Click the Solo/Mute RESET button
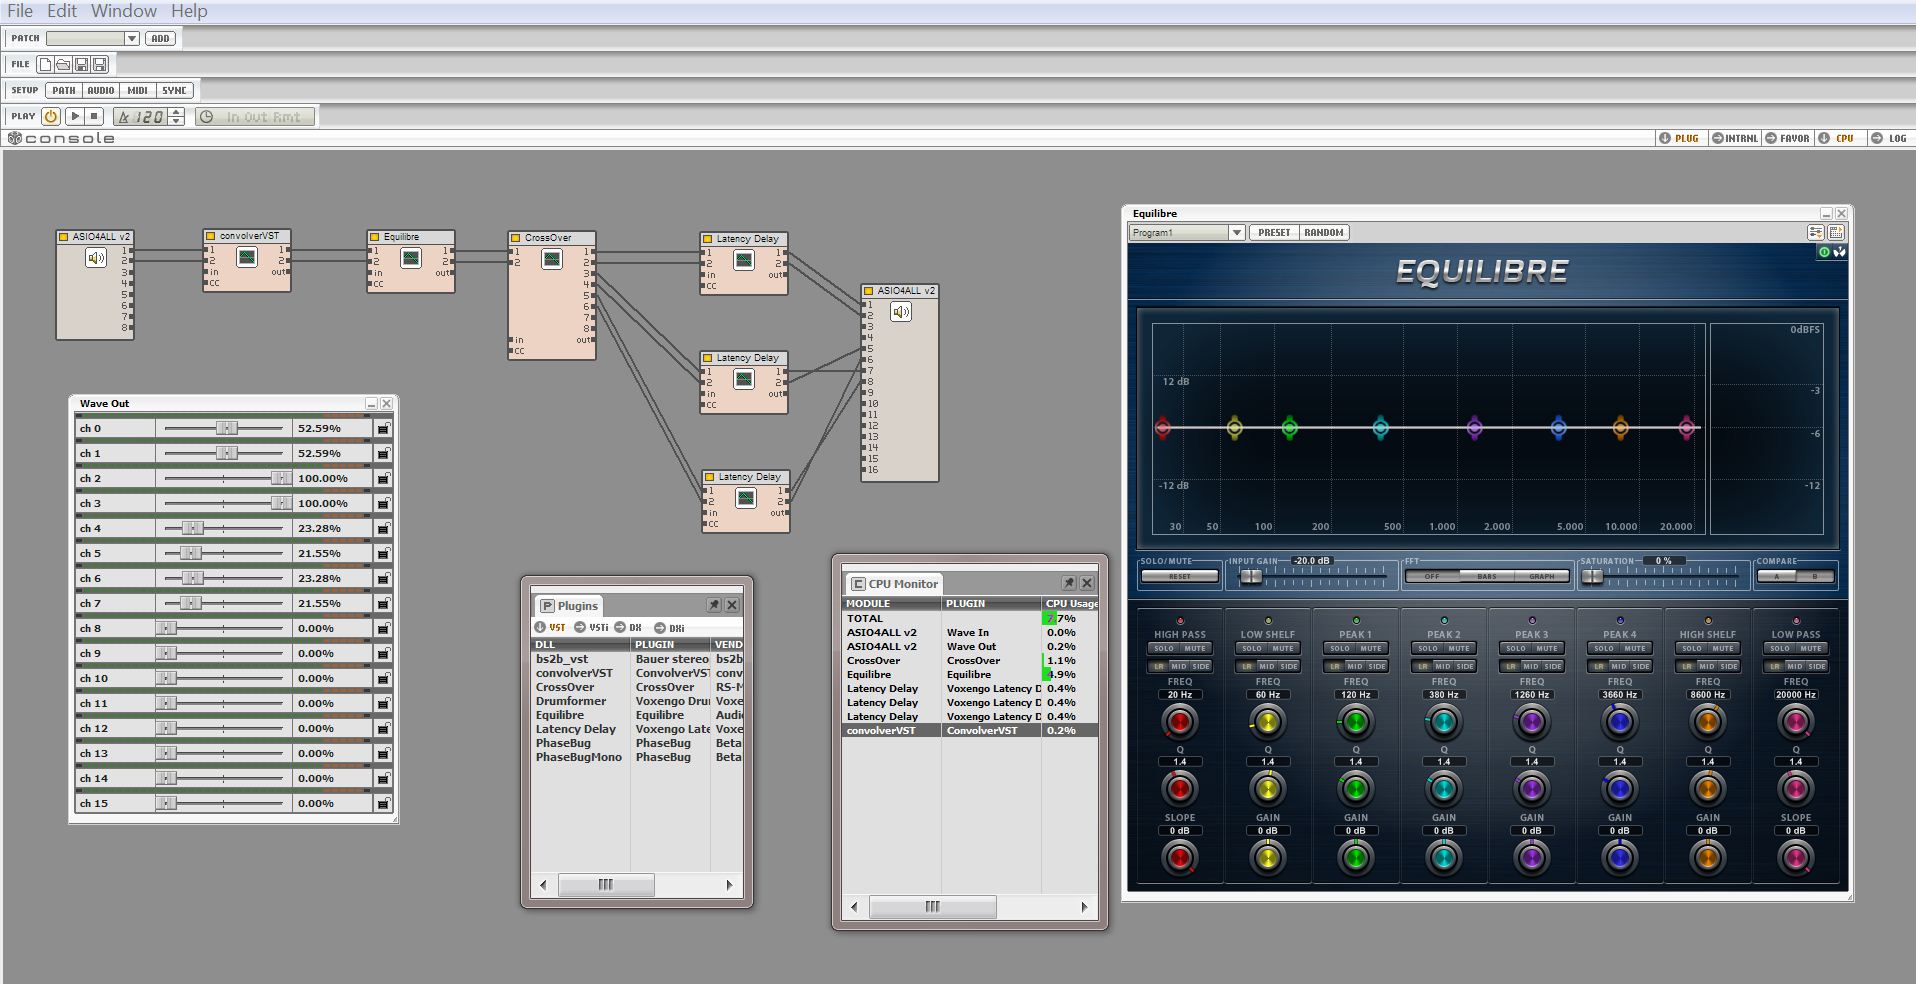Screen dimensions: 1916x984 coord(1180,577)
